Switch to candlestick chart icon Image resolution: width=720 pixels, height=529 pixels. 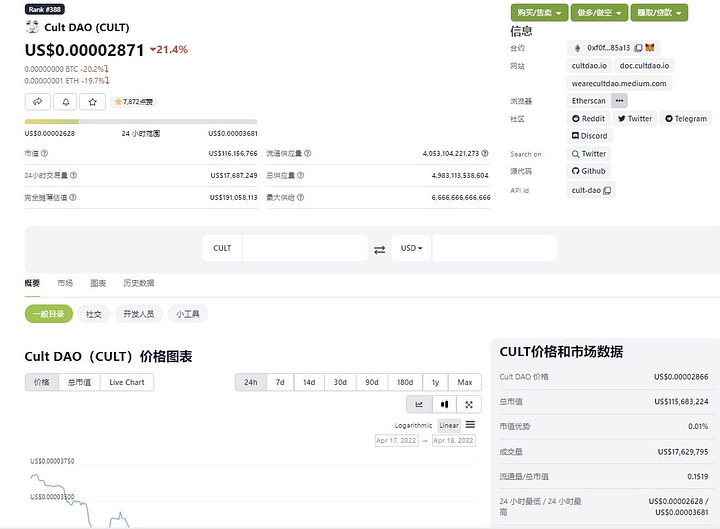[x=444, y=404]
